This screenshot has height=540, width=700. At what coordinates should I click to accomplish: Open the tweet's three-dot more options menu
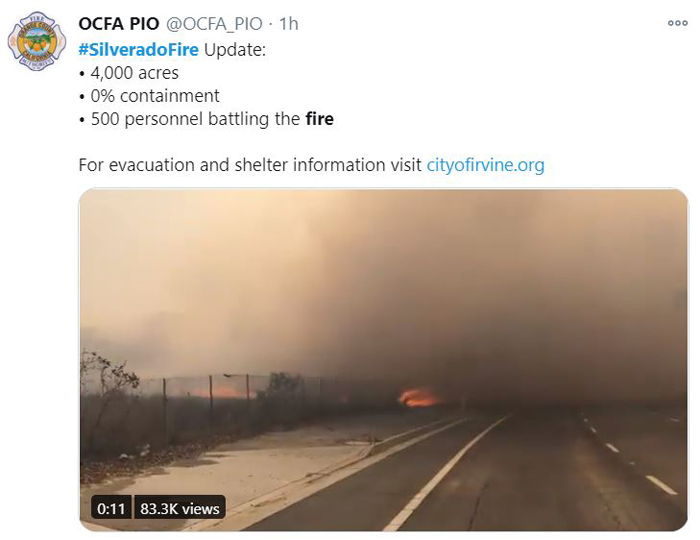(677, 23)
